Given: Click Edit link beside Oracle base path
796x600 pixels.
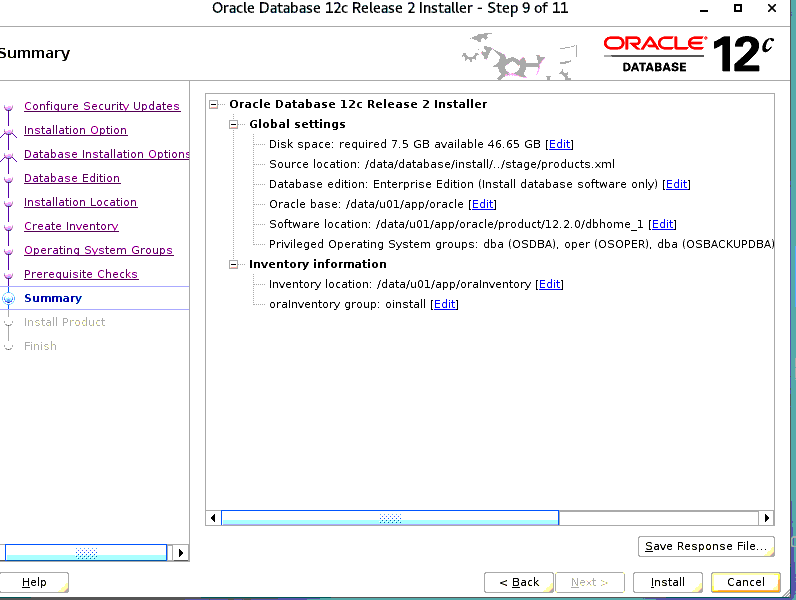Looking at the screenshot, I should (x=483, y=204).
